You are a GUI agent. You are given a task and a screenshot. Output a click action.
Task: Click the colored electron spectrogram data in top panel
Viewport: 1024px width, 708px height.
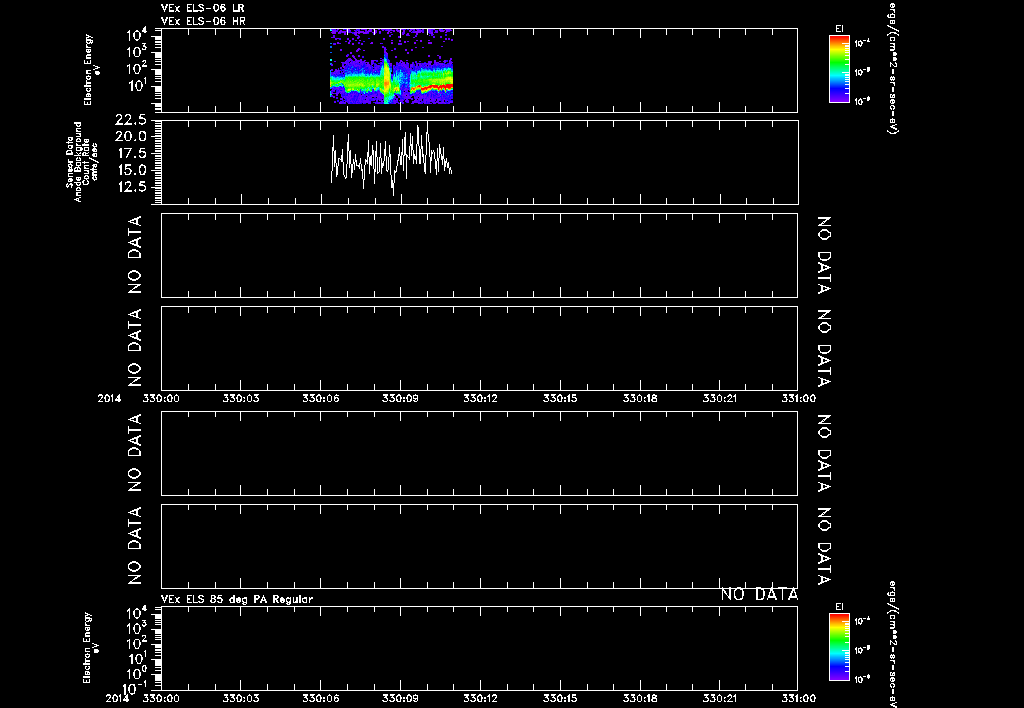[x=391, y=67]
